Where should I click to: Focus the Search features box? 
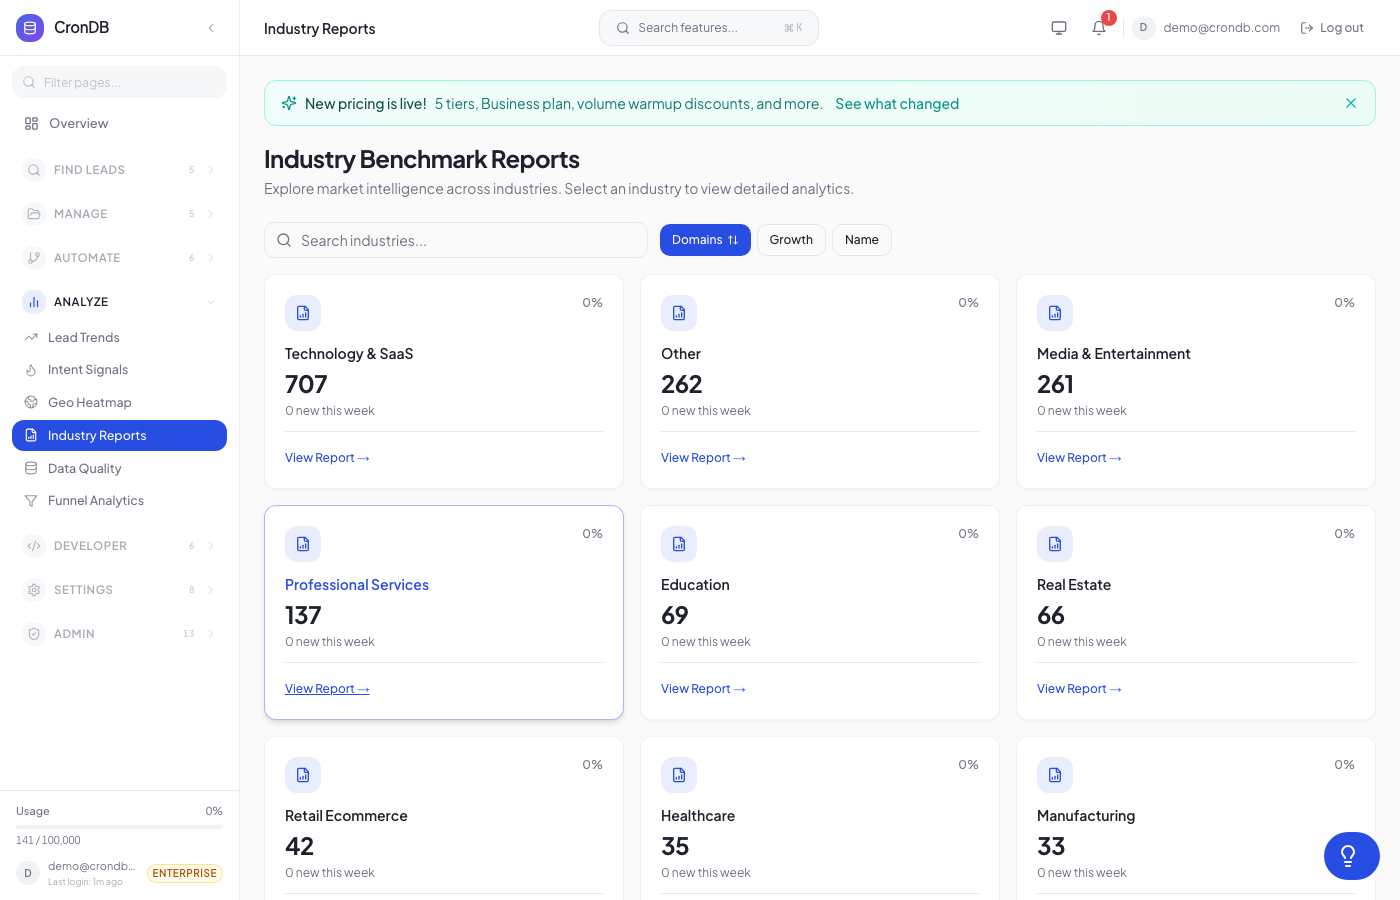709,28
